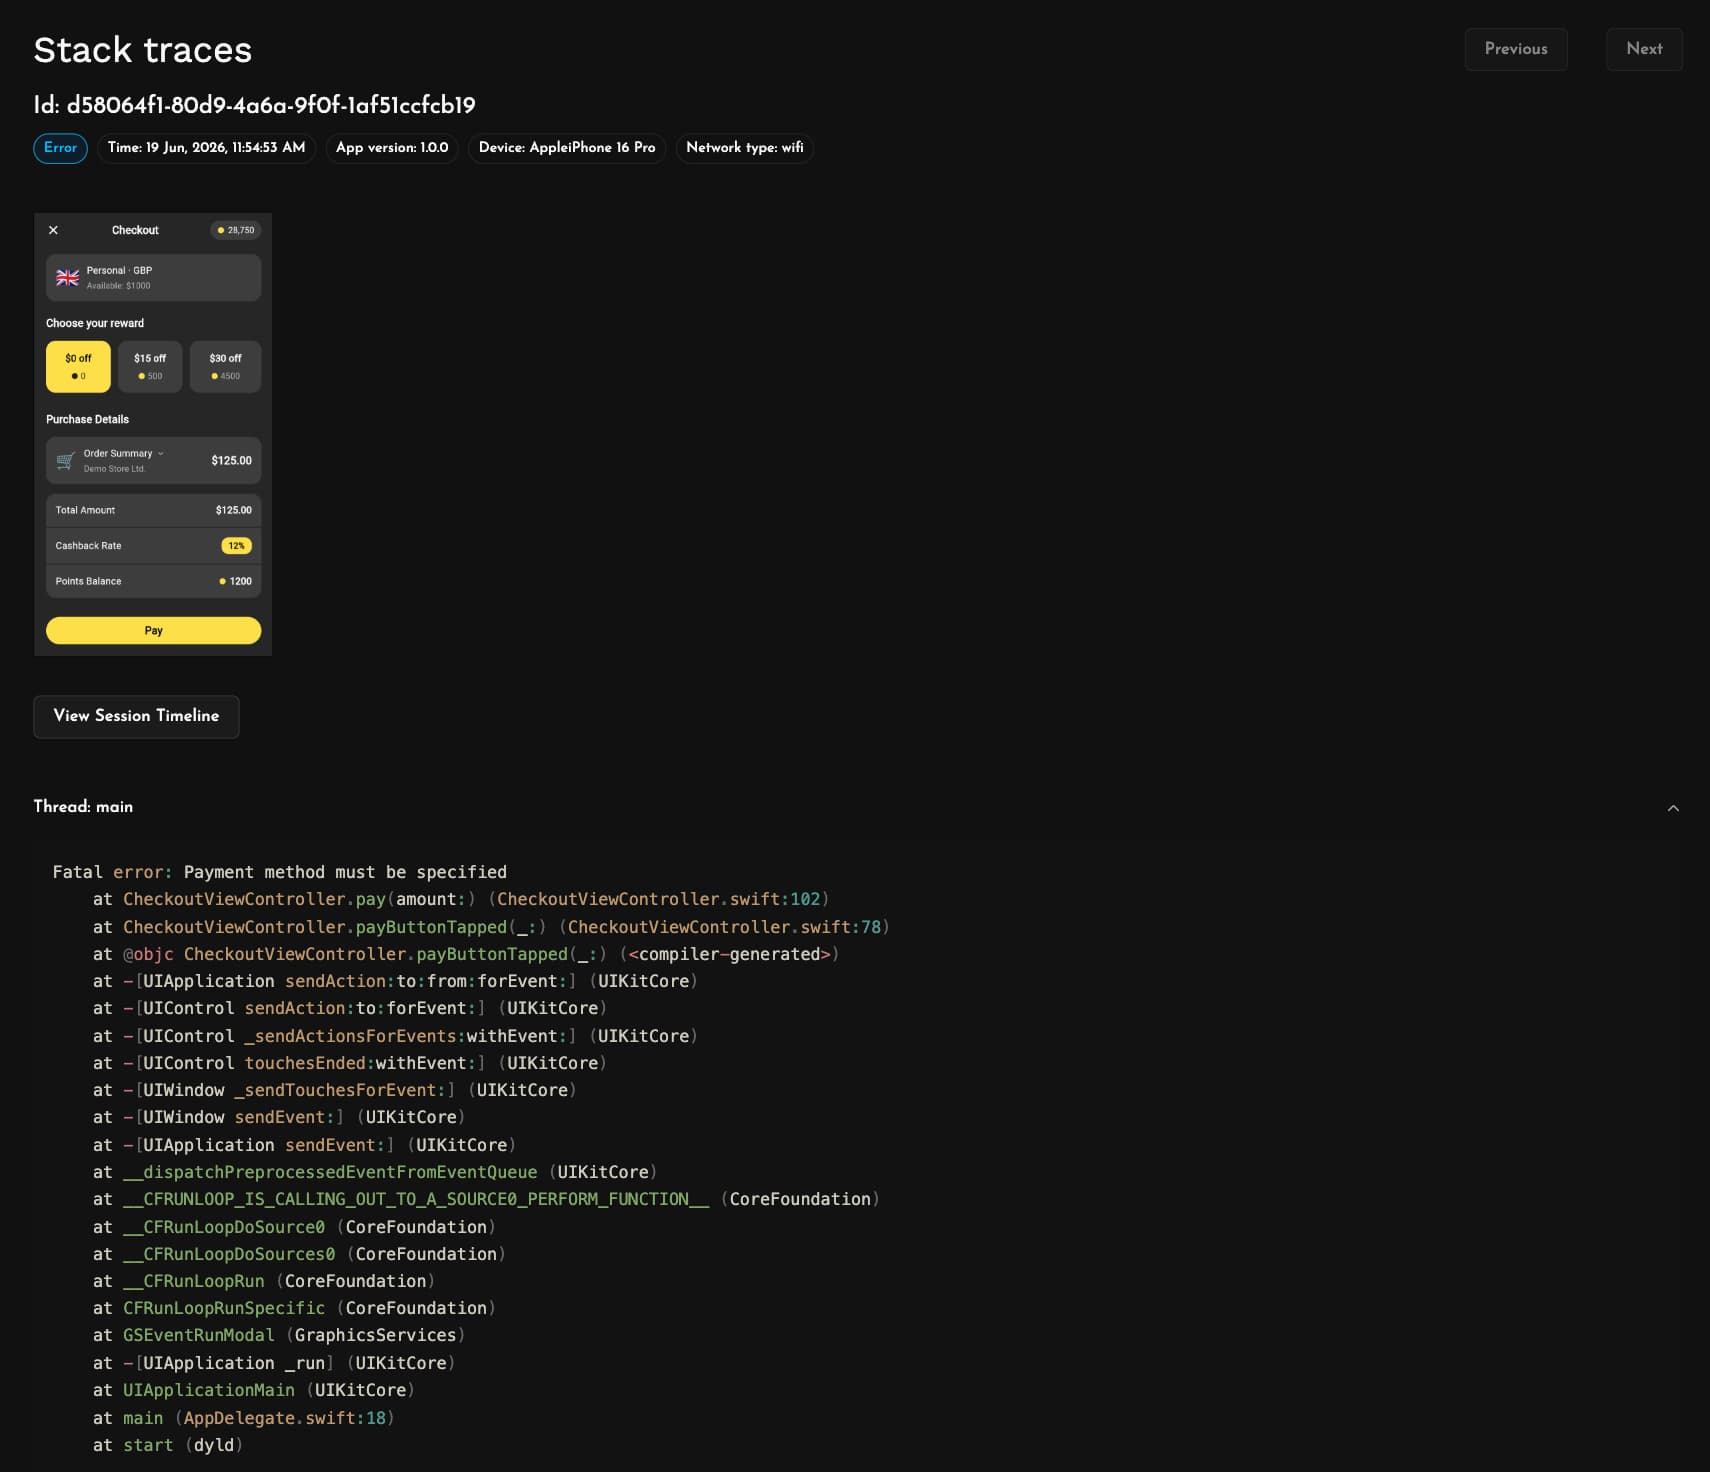Click the UIApplication sendEvent: frame

[305, 1145]
